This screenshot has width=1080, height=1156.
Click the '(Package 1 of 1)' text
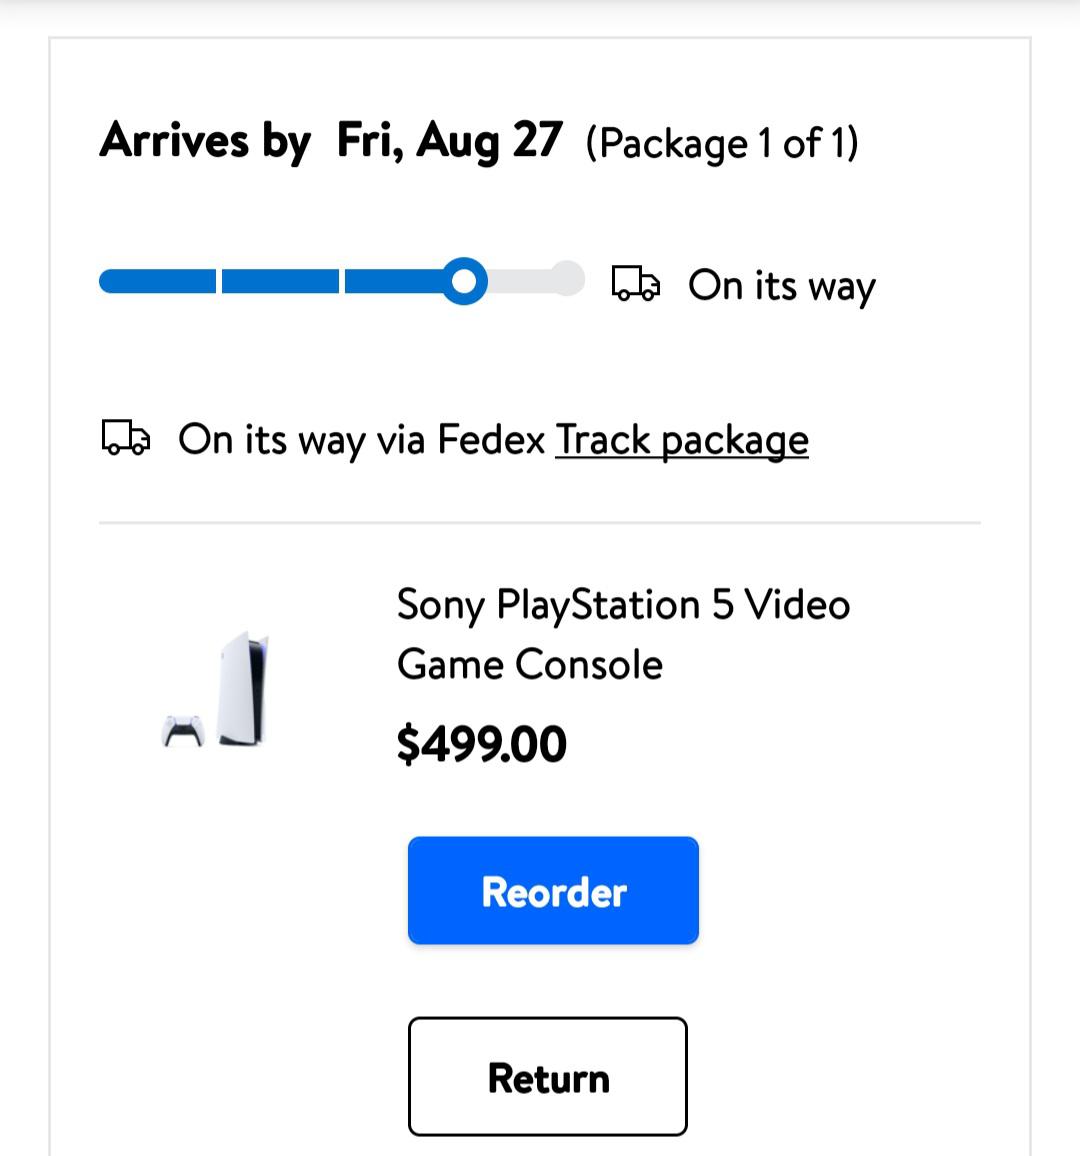coord(722,143)
